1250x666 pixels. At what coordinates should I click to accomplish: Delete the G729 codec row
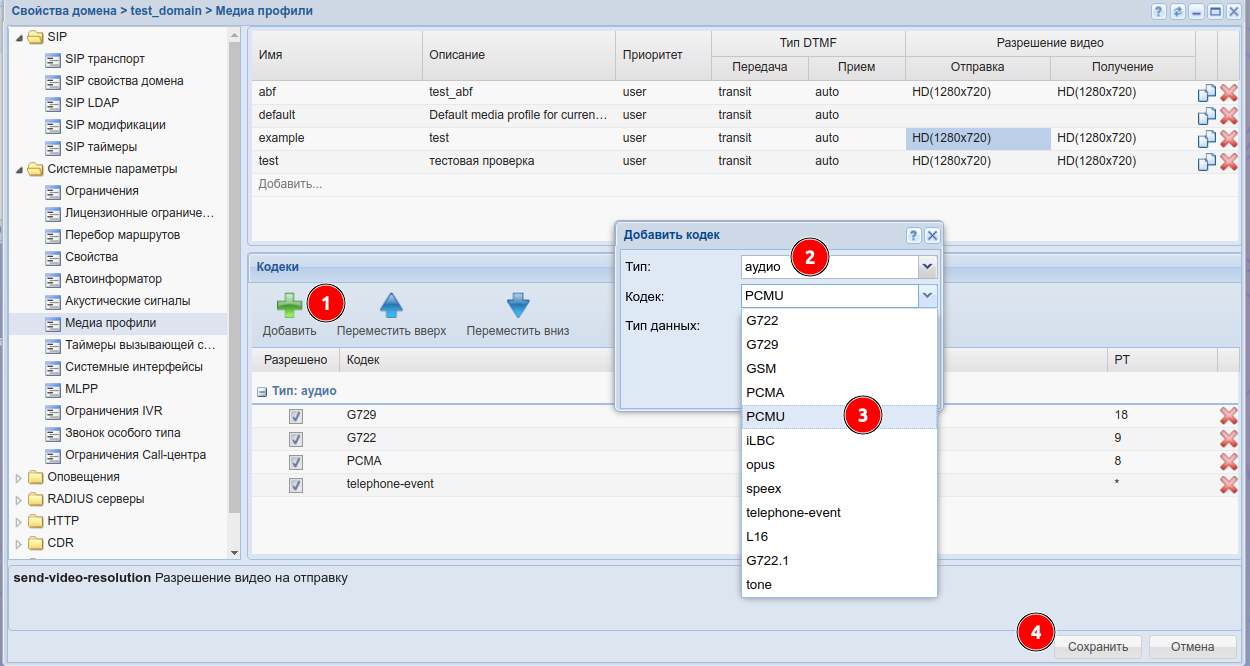click(1228, 416)
